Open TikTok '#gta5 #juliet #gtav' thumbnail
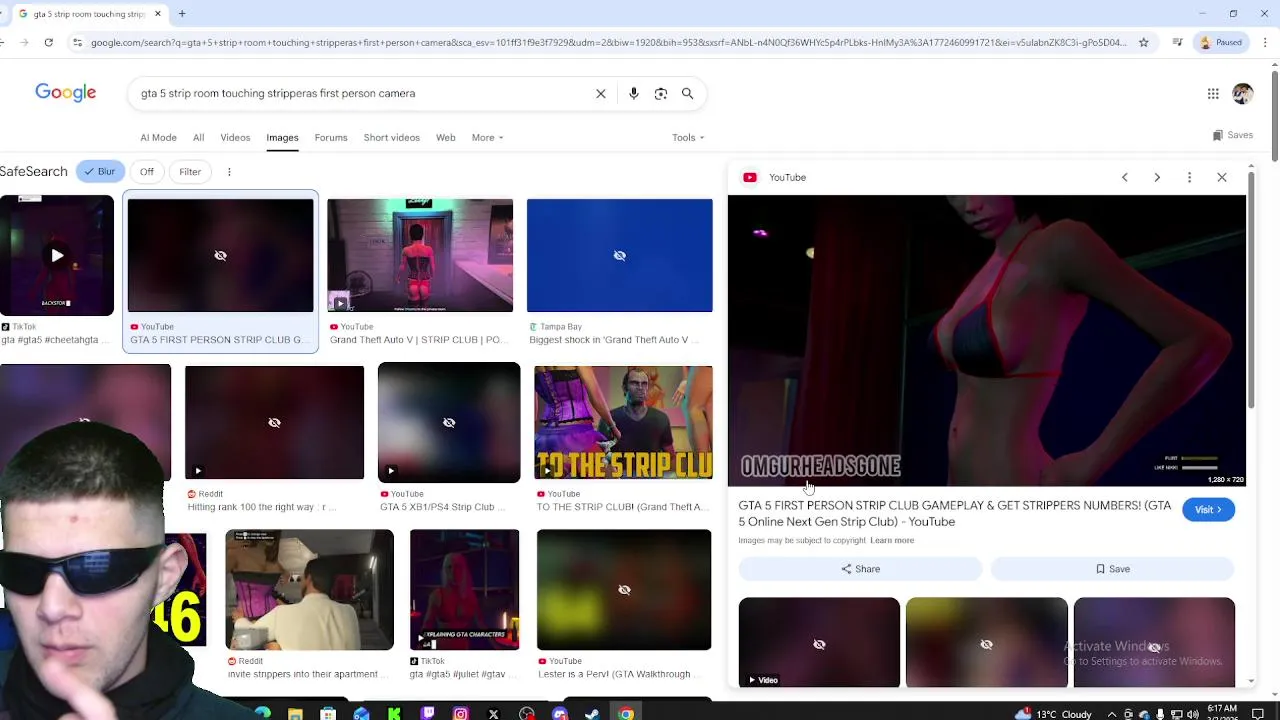1280x720 pixels. 464,590
